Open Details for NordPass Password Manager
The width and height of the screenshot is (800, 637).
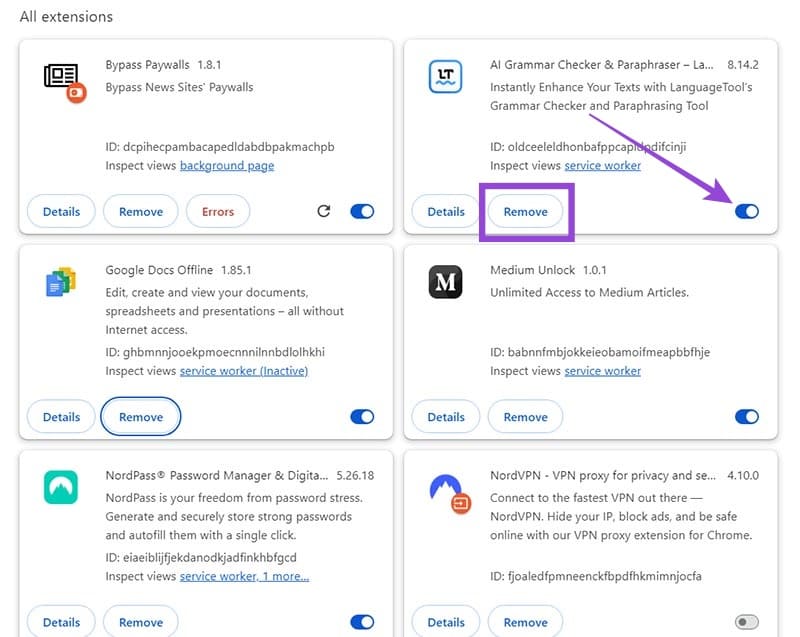(x=61, y=622)
